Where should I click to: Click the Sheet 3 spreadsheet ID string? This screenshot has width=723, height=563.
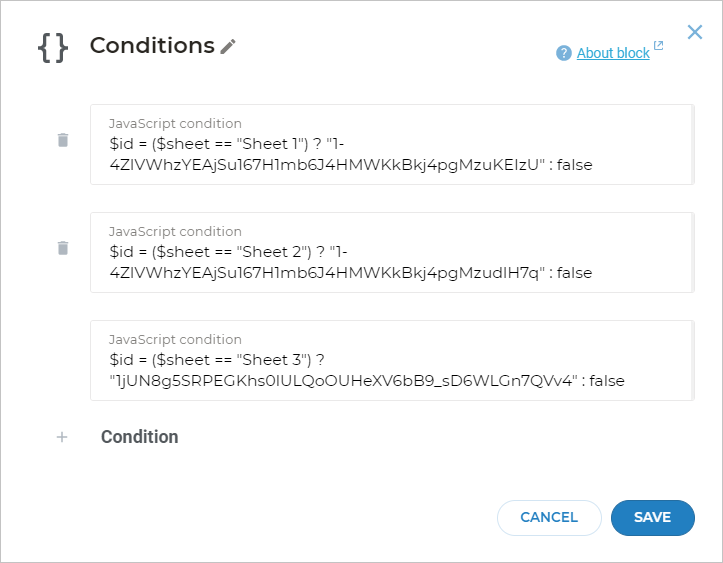[338, 381]
